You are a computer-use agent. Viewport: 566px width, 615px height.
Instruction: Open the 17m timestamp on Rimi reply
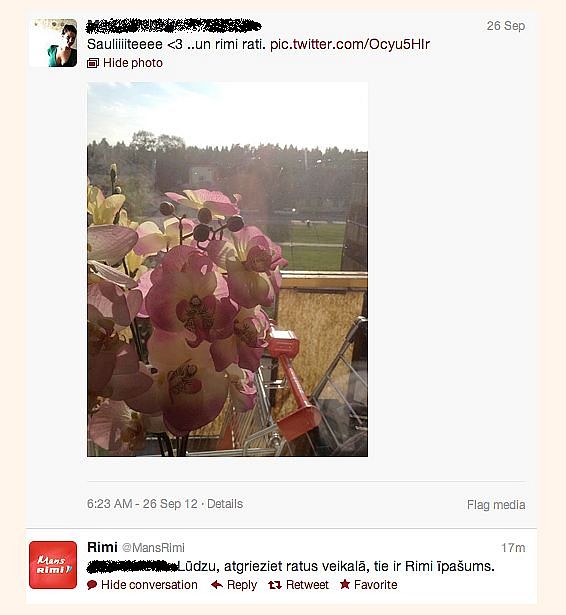(513, 548)
